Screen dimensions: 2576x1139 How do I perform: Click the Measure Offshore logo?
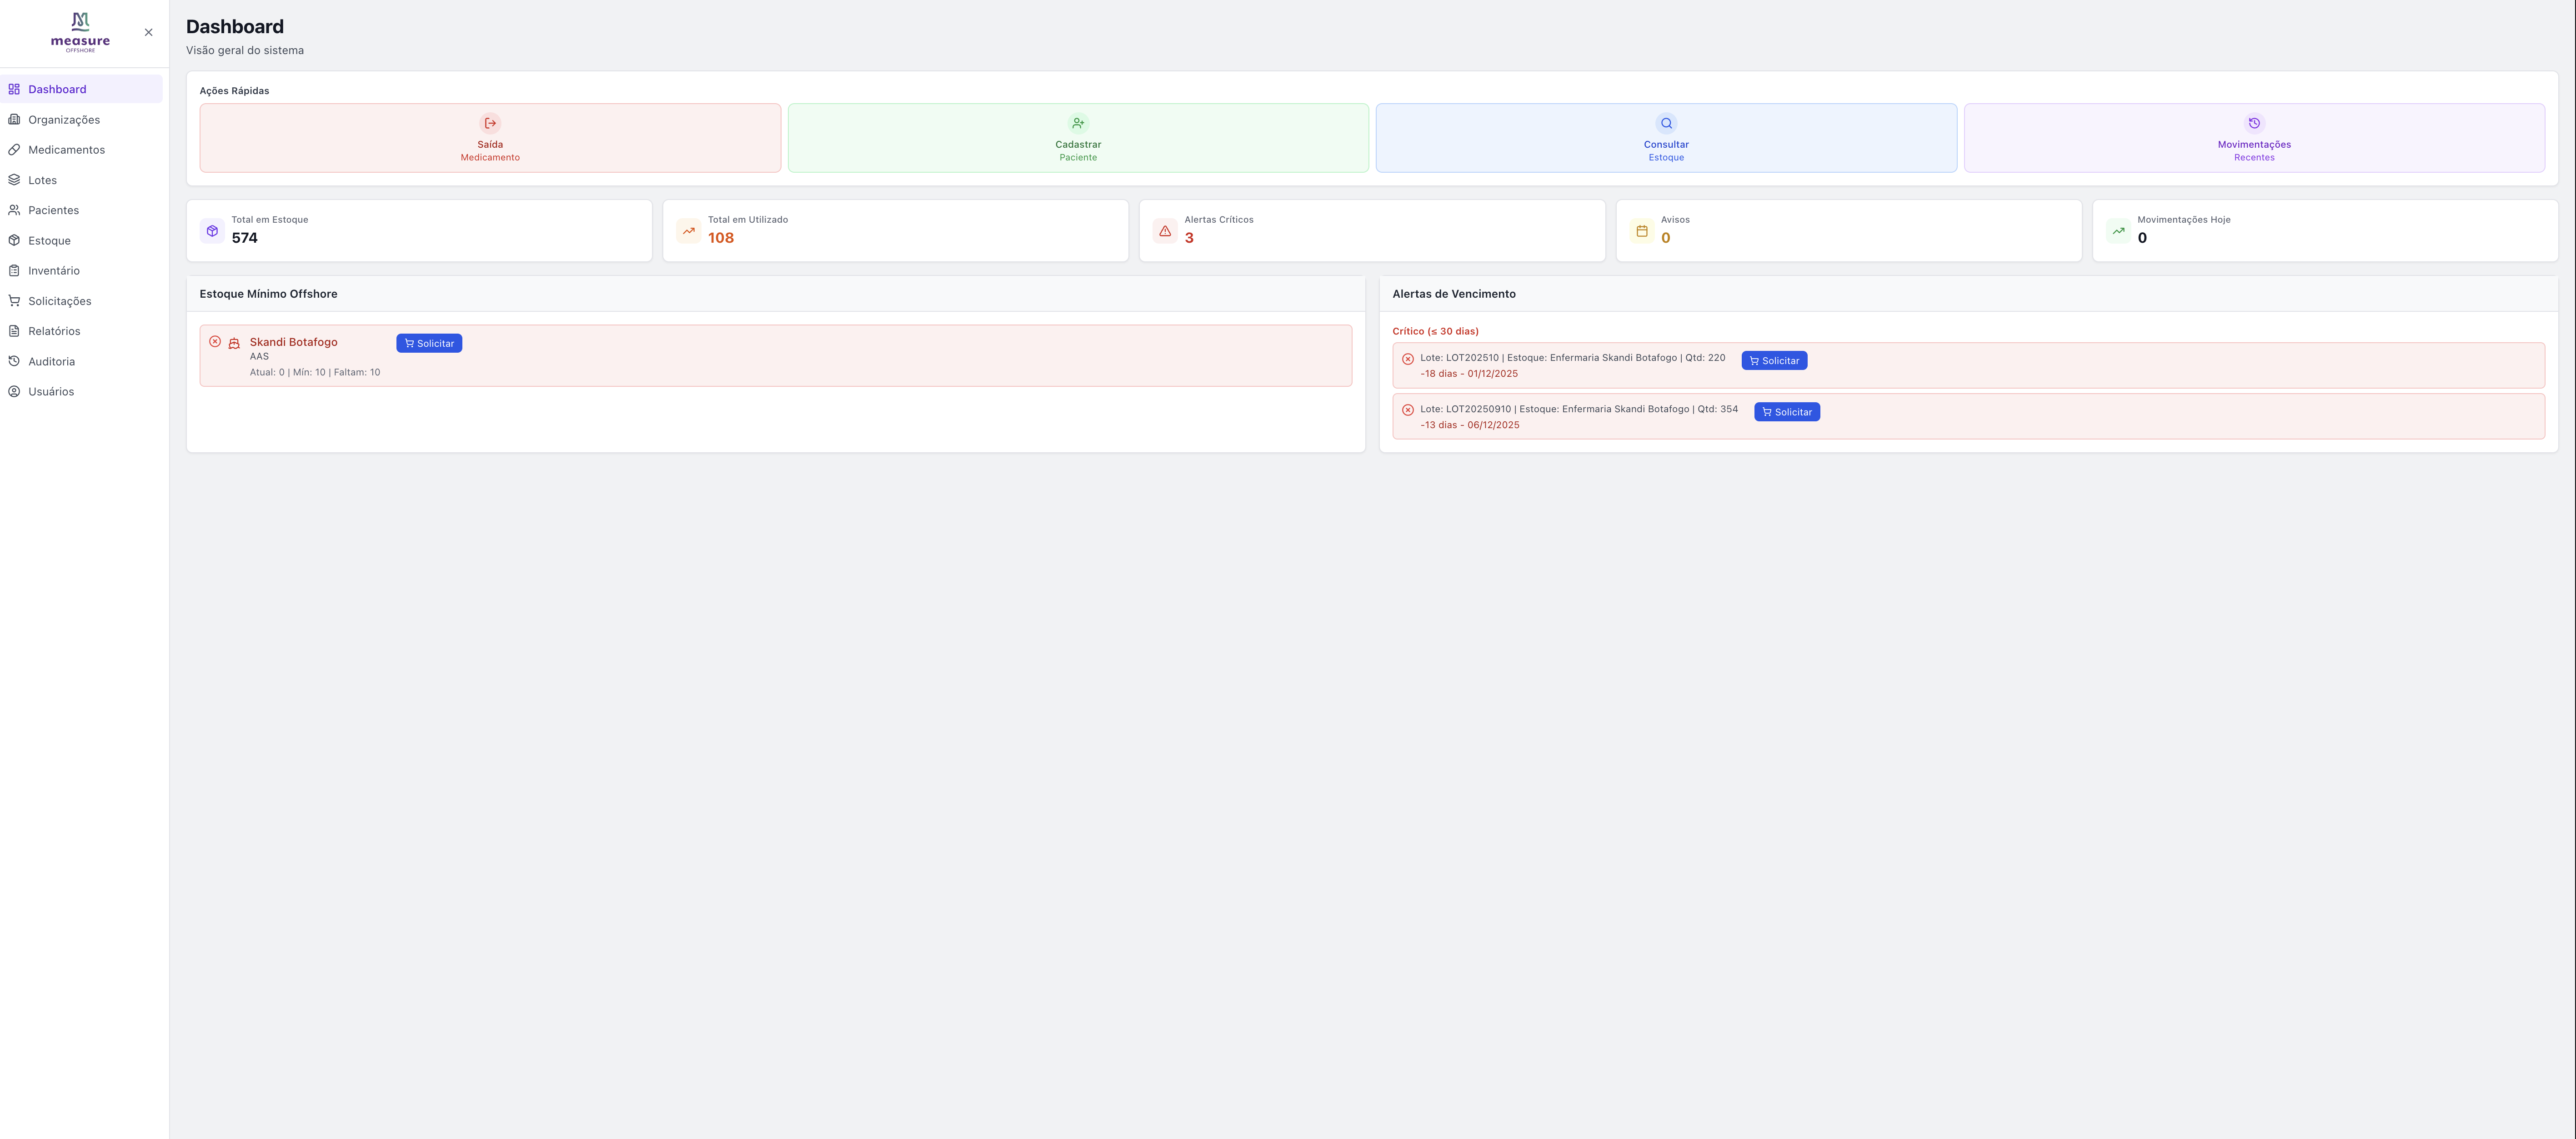[80, 32]
